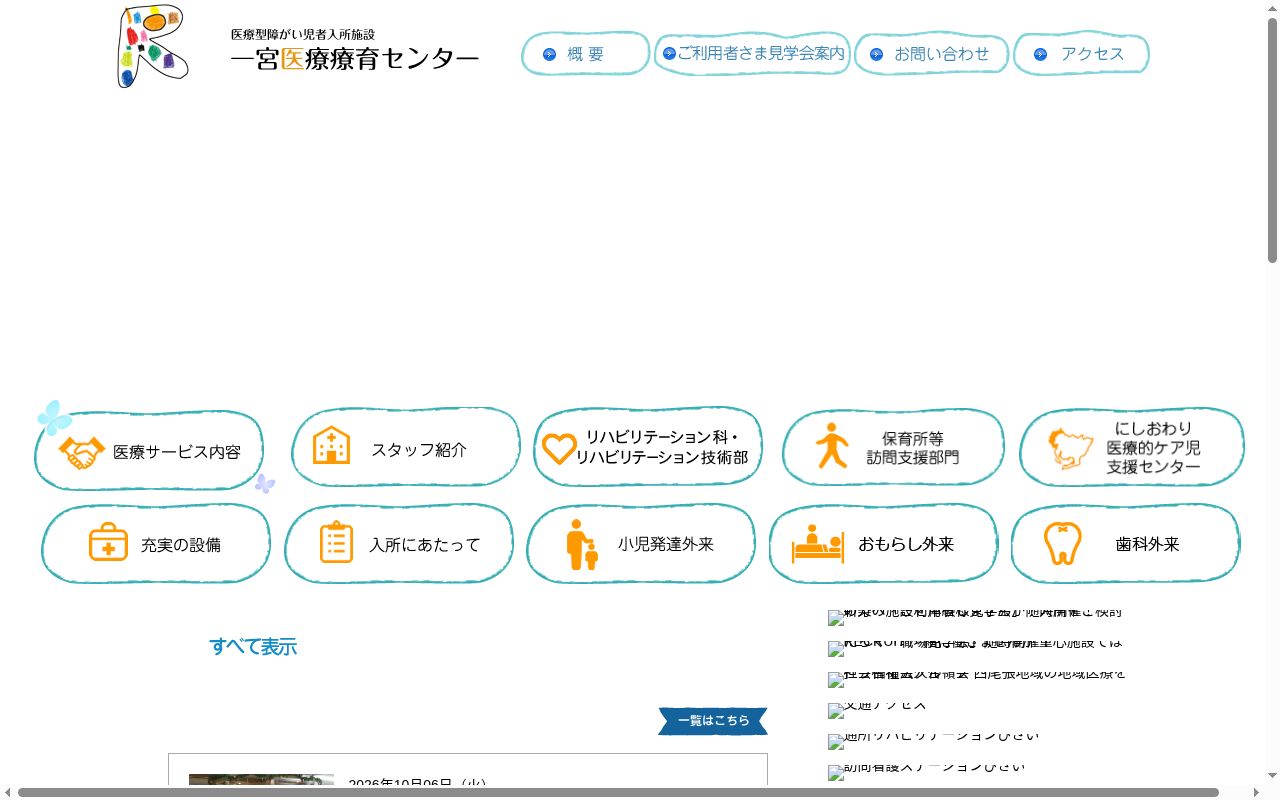This screenshot has width=1280, height=800.
Task: Open おもらし外来 with the patient bed icon
Action: point(883,544)
